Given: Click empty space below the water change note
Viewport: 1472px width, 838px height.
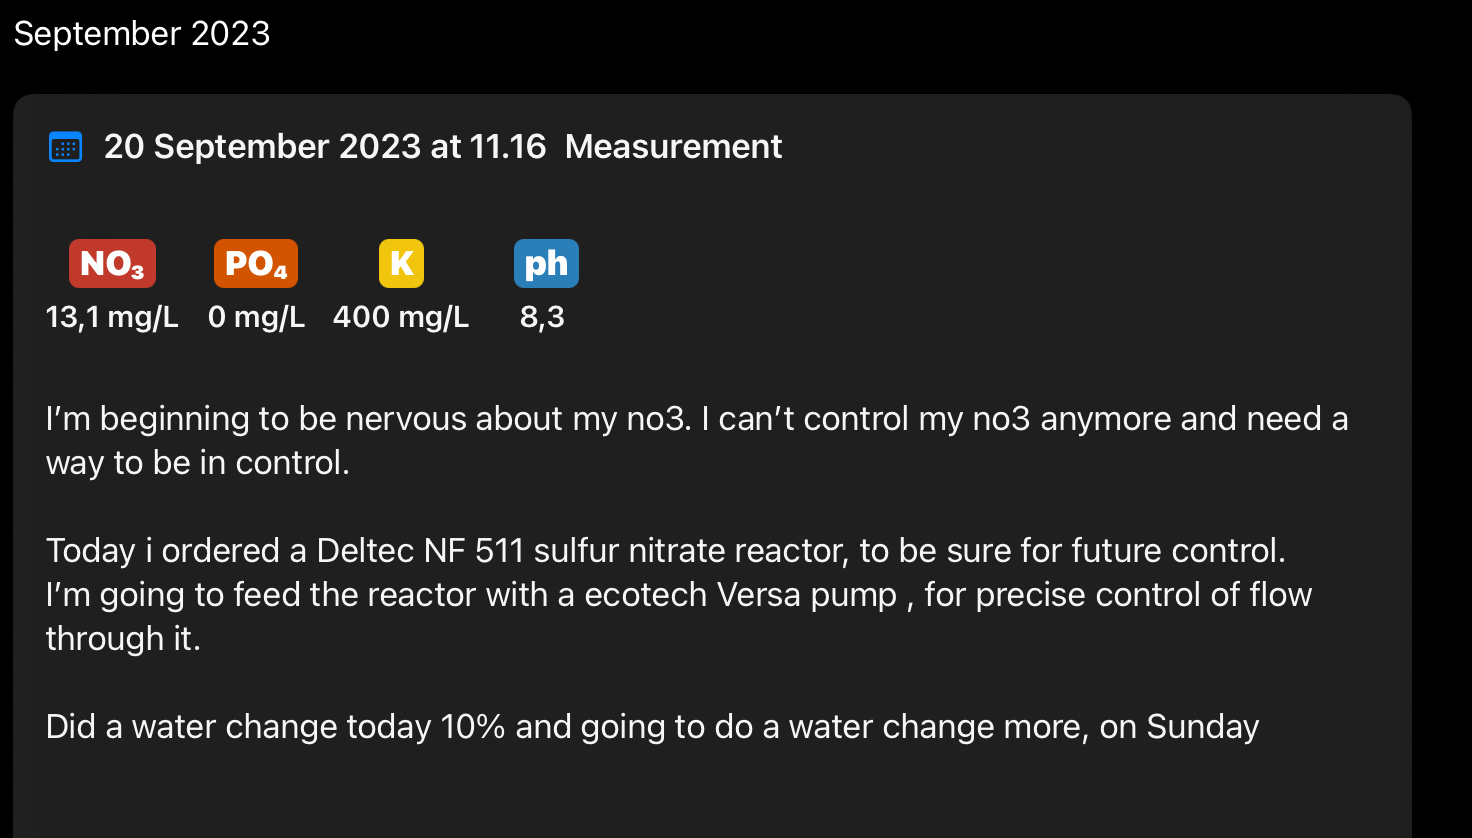Looking at the screenshot, I should pos(700,795).
